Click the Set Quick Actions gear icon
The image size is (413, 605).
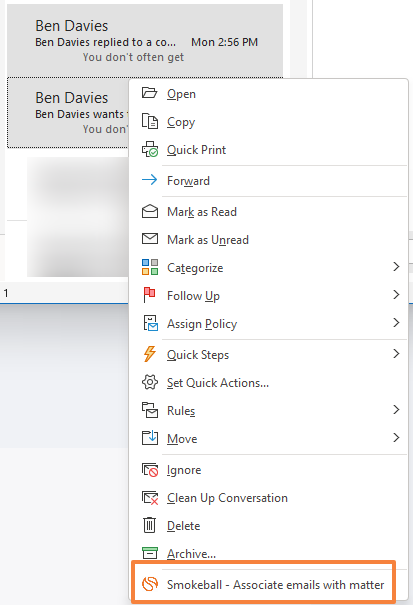point(150,382)
